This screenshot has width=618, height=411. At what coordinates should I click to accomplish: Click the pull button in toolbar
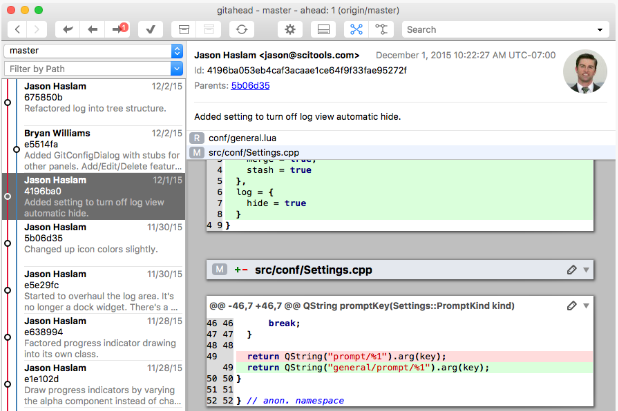tap(93, 29)
